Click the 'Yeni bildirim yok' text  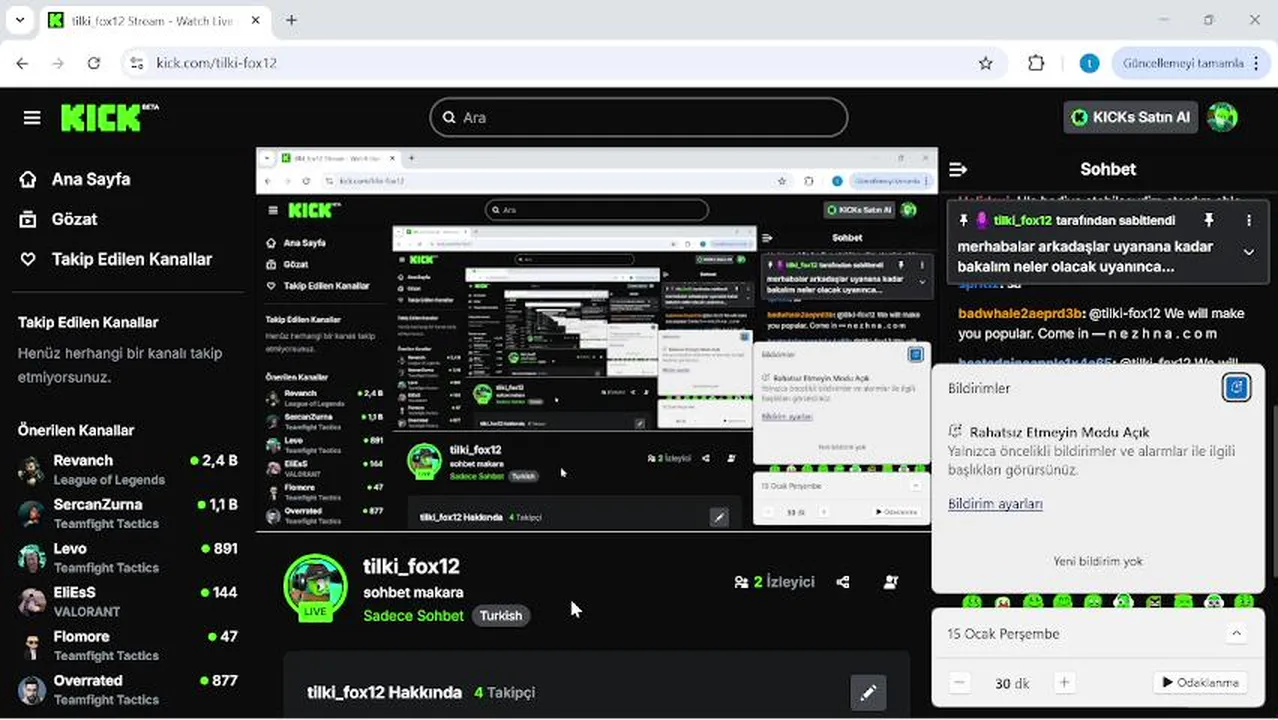coord(1097,561)
